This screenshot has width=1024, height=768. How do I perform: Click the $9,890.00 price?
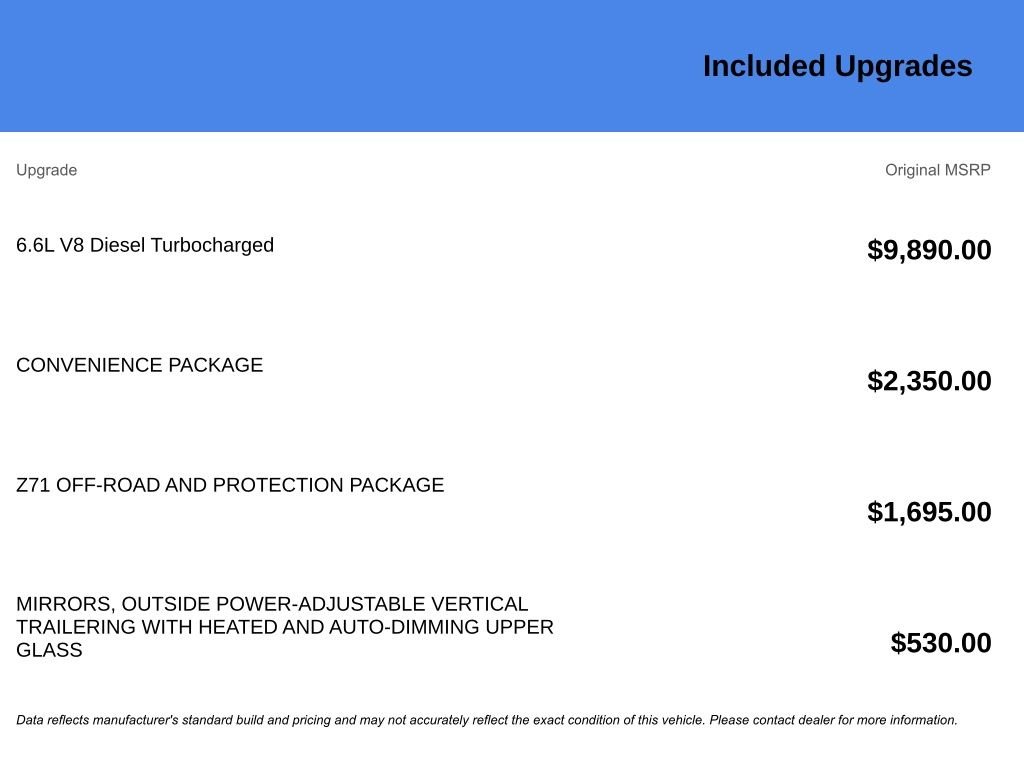coord(929,250)
